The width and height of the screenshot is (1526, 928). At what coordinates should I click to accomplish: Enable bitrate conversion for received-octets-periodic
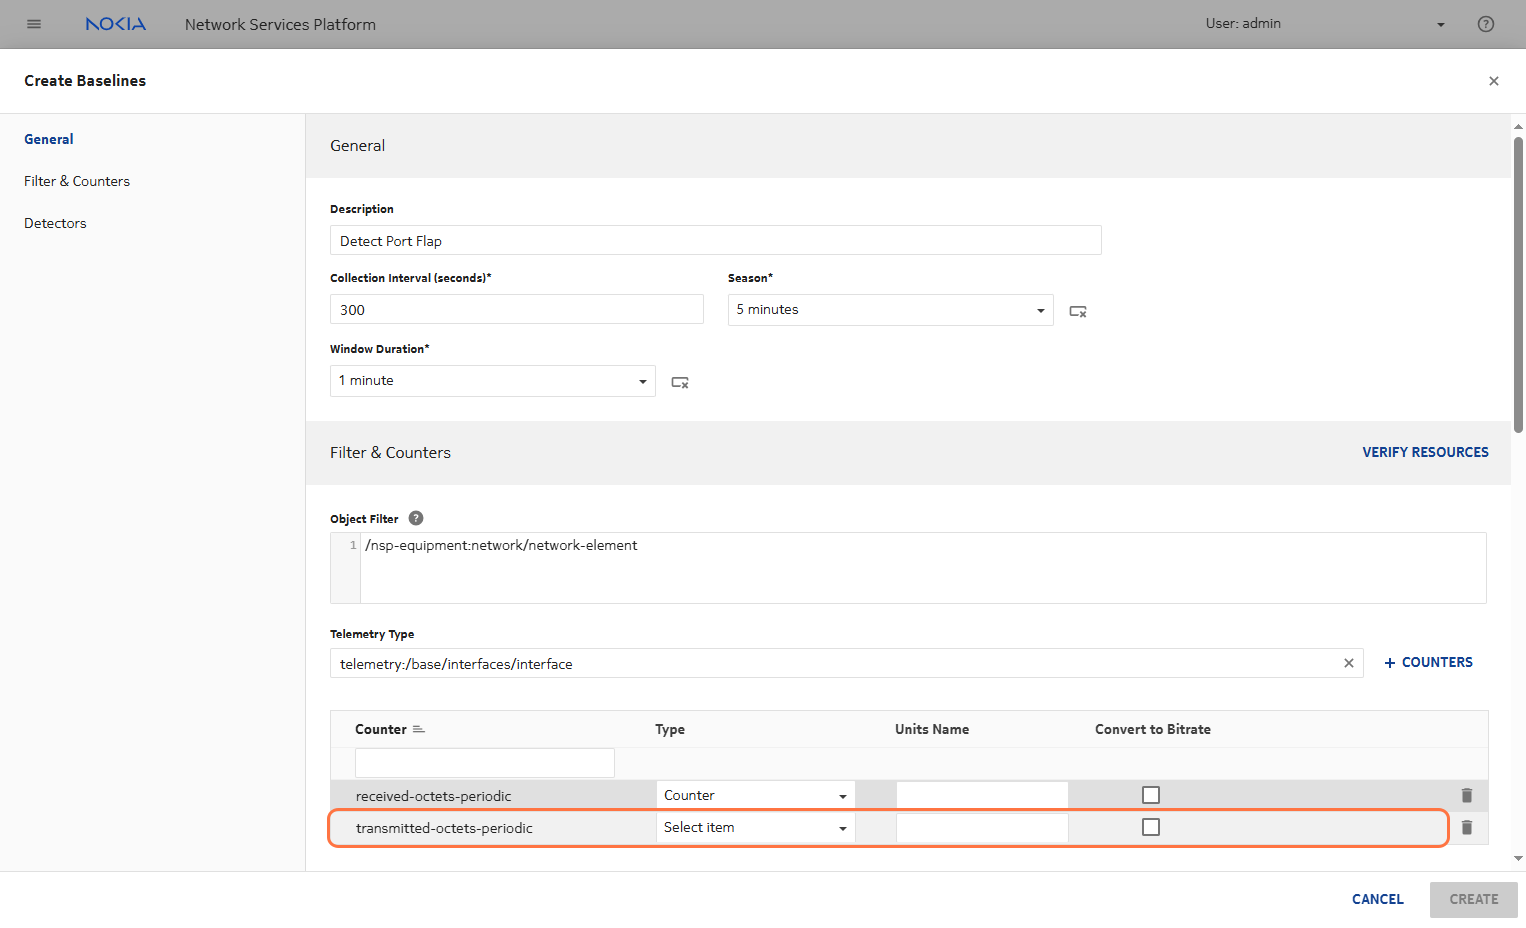(x=1150, y=795)
